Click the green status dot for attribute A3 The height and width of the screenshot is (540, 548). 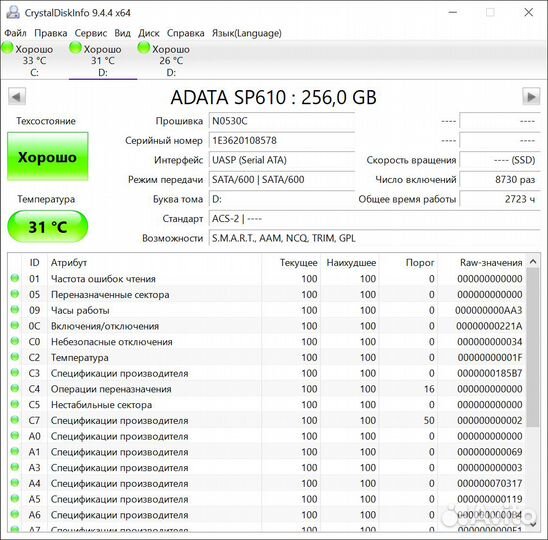(15, 467)
